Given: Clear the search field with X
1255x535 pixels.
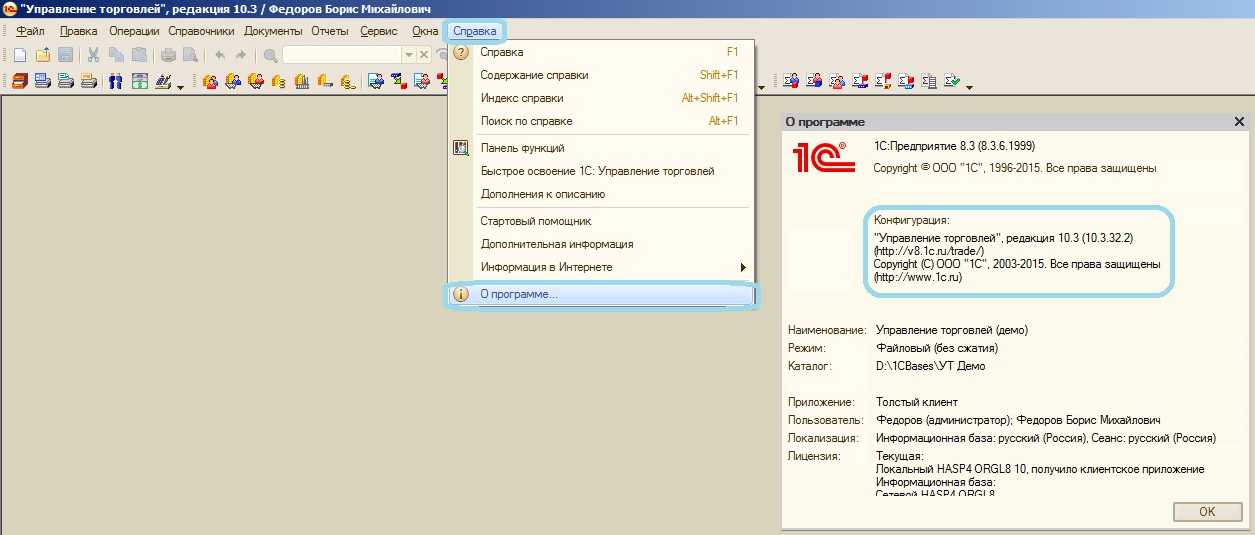Looking at the screenshot, I should 423,55.
